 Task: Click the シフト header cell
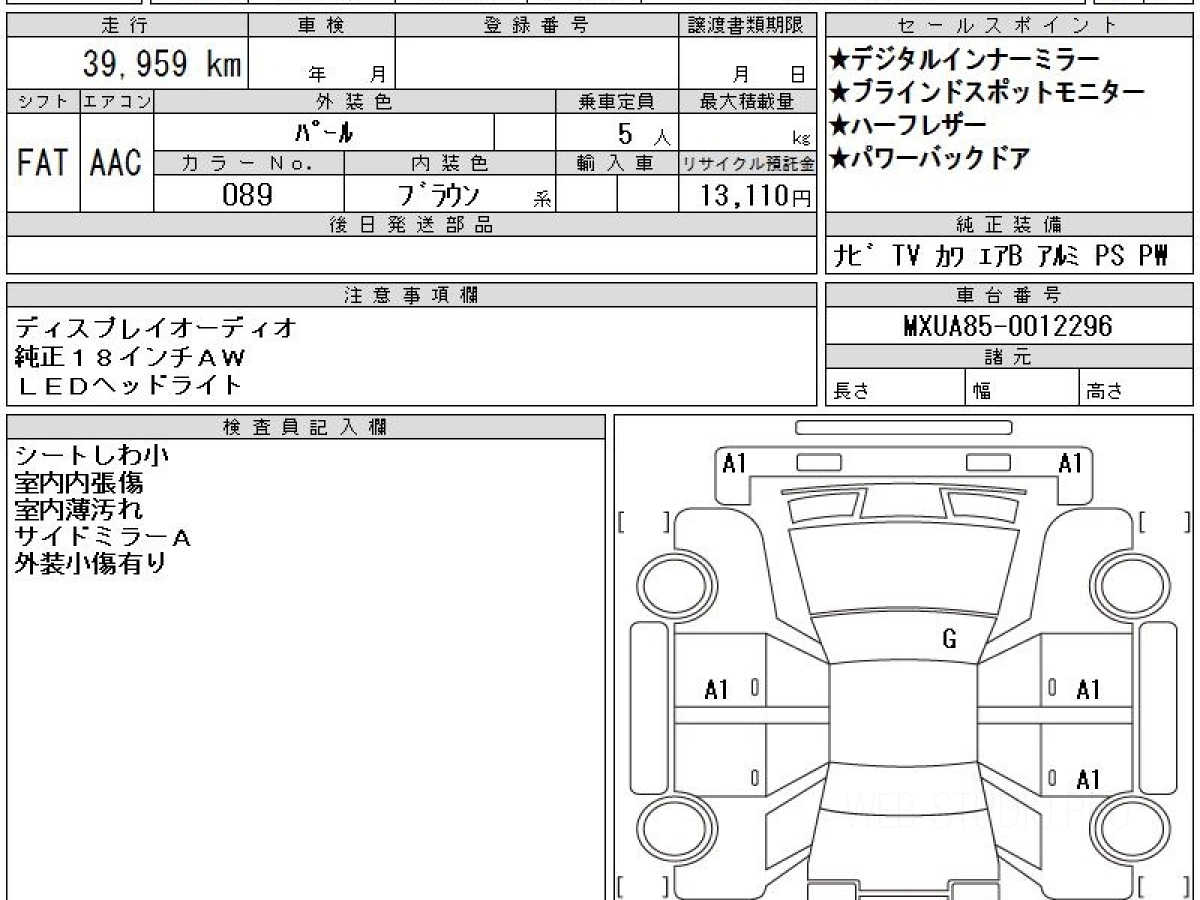coord(43,101)
